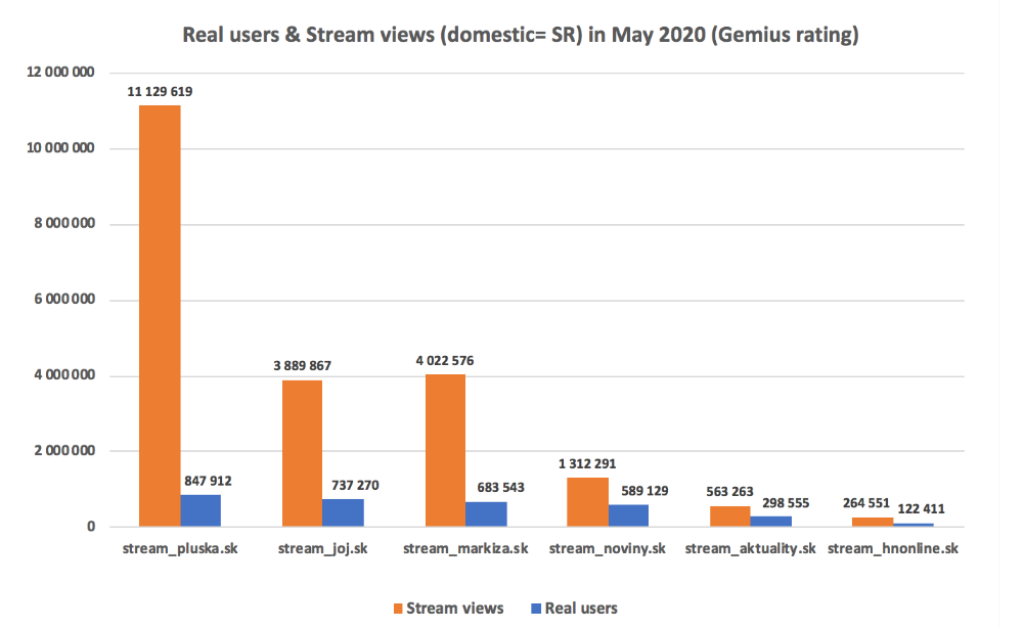Select the orange Stream views legend swatch

click(398, 609)
